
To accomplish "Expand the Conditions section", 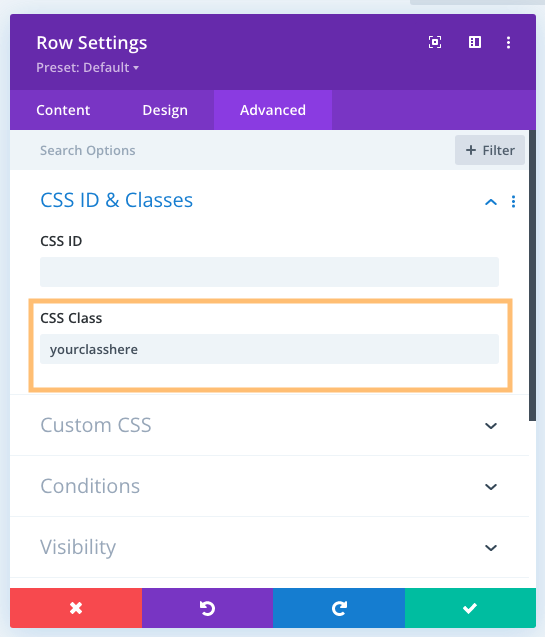I will [270, 486].
